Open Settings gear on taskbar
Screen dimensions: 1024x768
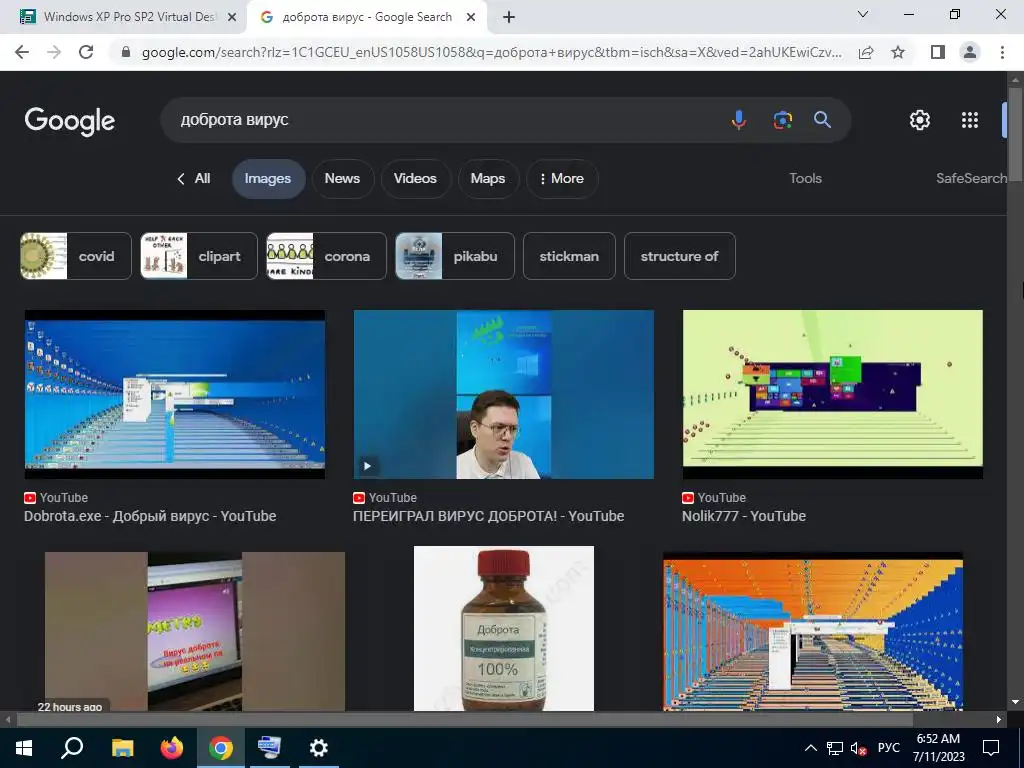point(319,748)
